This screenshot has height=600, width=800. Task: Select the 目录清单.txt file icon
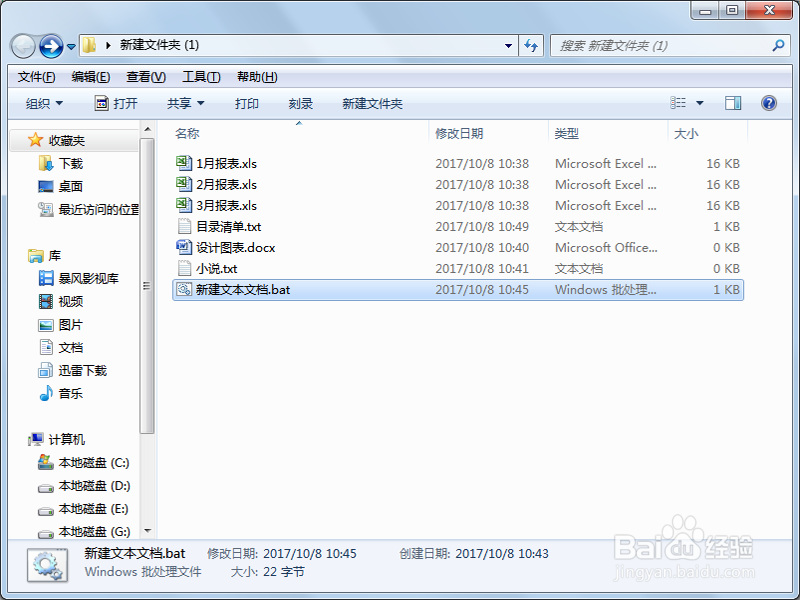[184, 226]
